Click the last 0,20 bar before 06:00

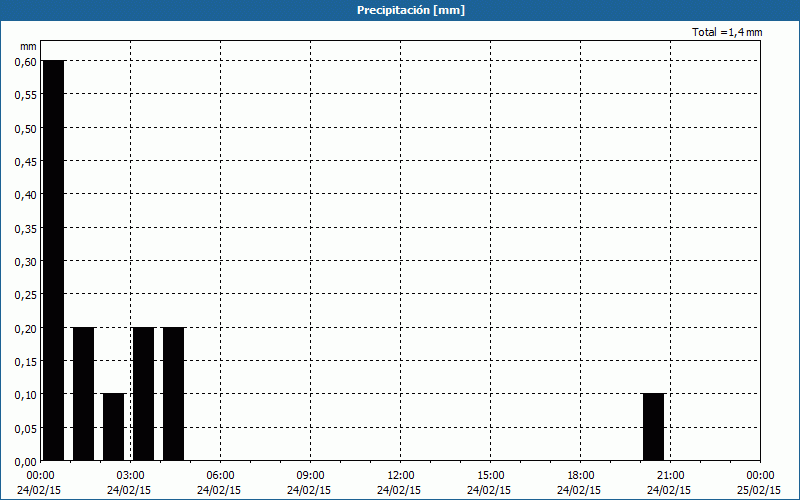(x=173, y=394)
